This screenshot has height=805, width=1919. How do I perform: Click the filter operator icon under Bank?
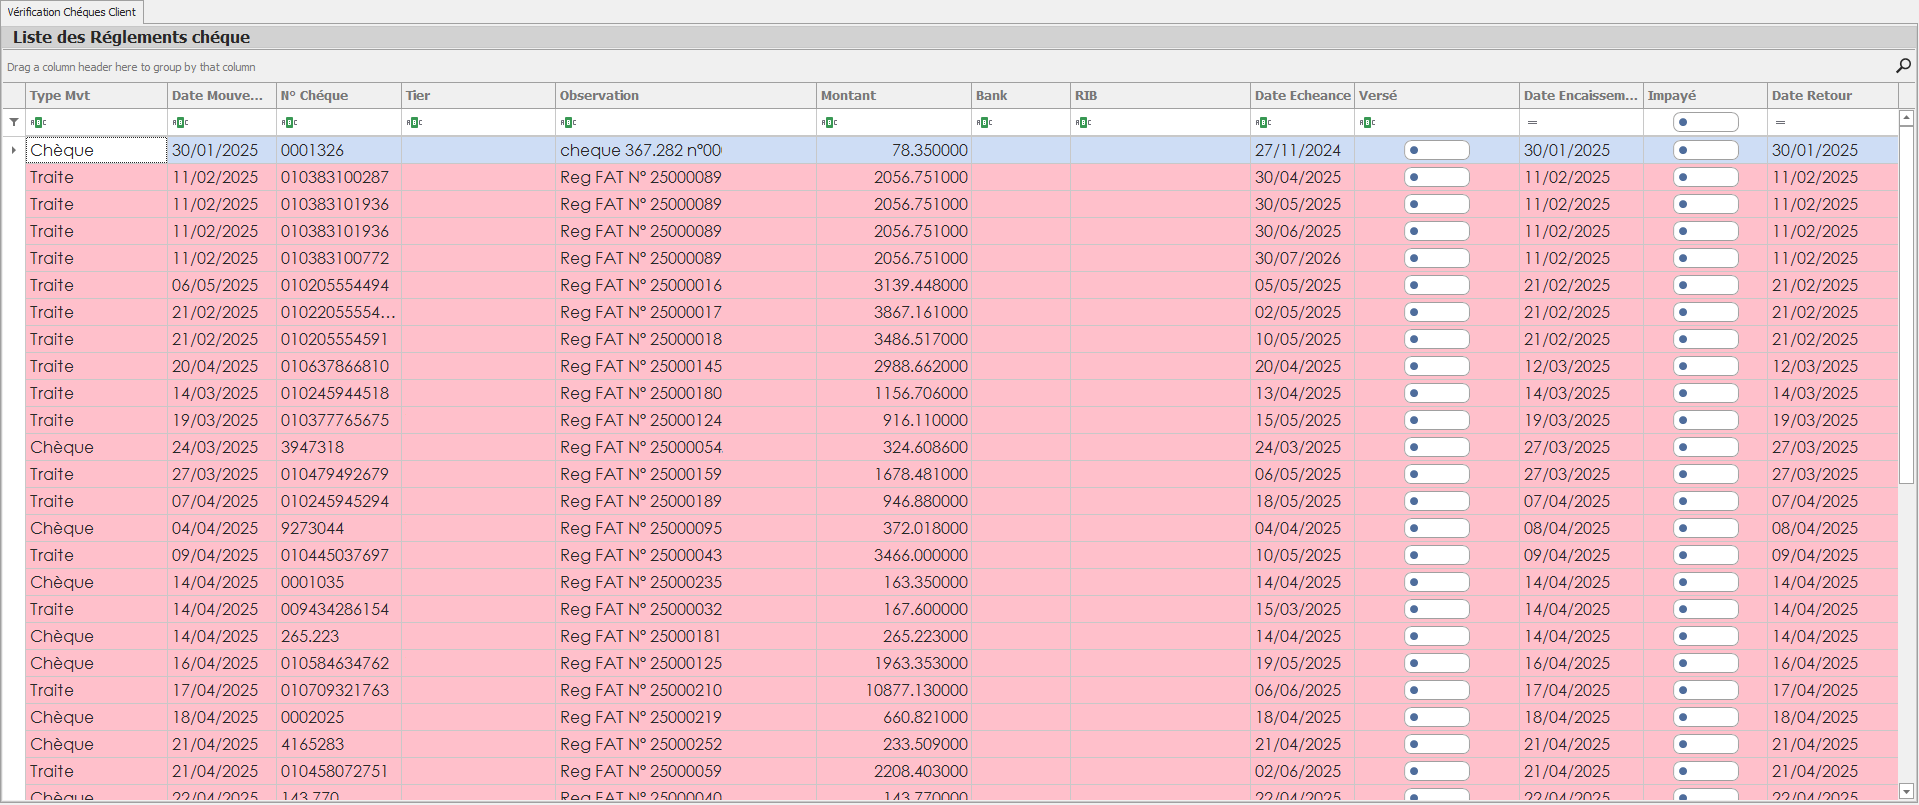(984, 122)
